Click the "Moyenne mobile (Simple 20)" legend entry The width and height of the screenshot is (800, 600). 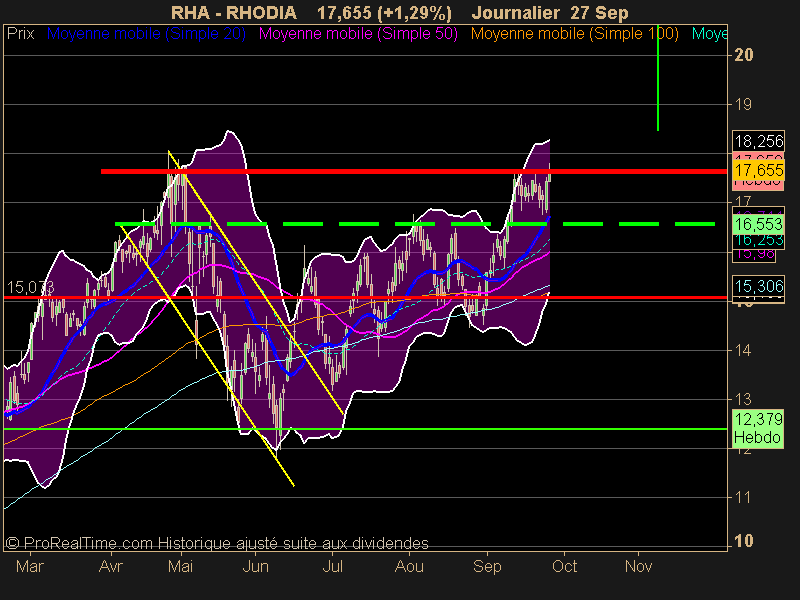click(146, 34)
